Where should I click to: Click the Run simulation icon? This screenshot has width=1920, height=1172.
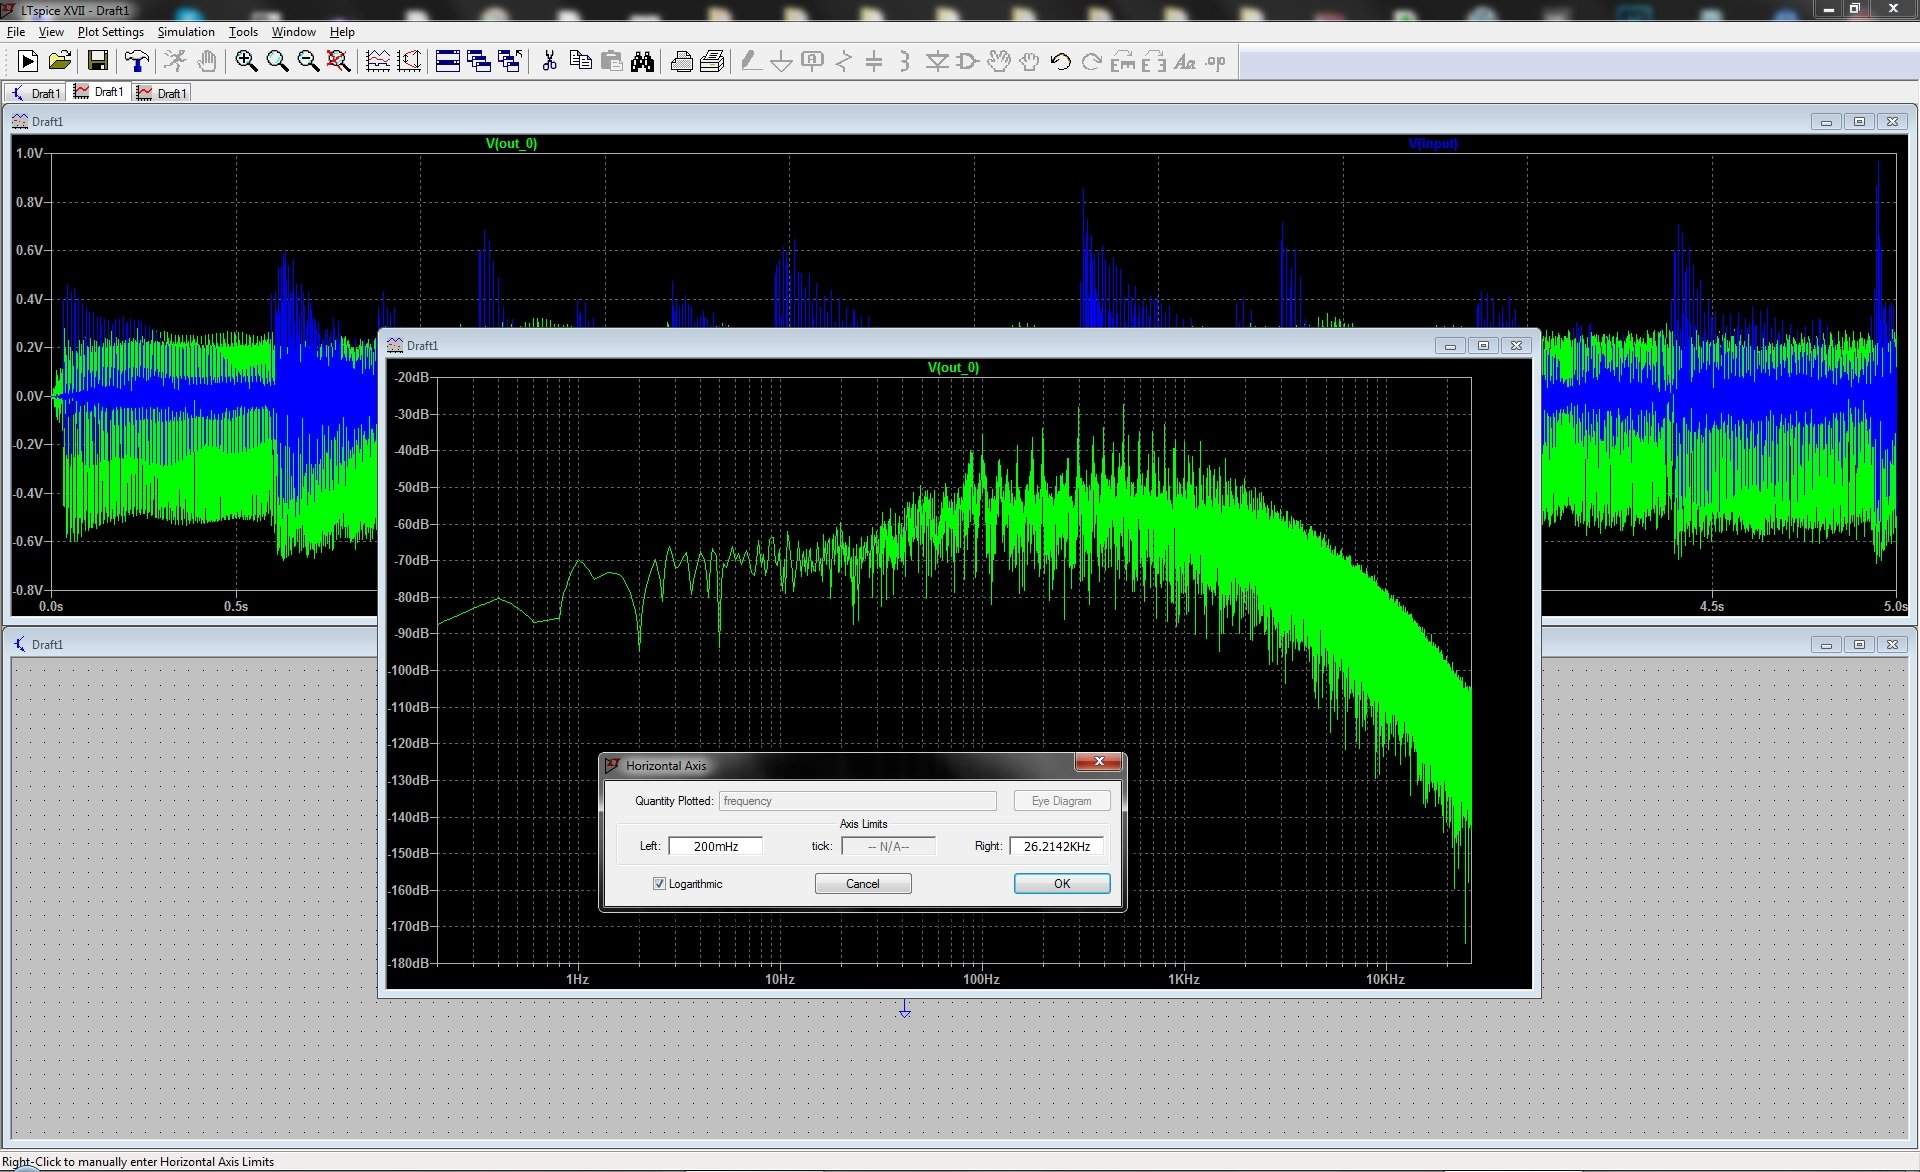(x=28, y=62)
